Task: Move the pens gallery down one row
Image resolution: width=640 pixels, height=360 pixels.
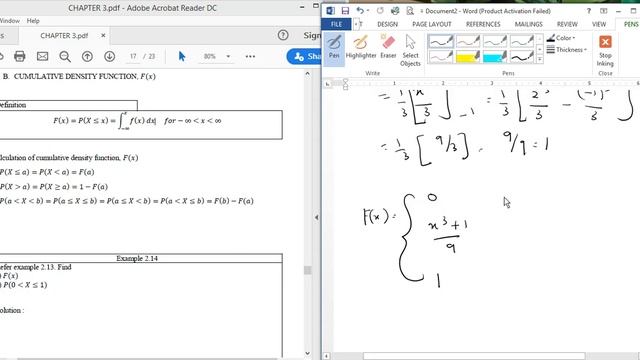Action: point(540,49)
